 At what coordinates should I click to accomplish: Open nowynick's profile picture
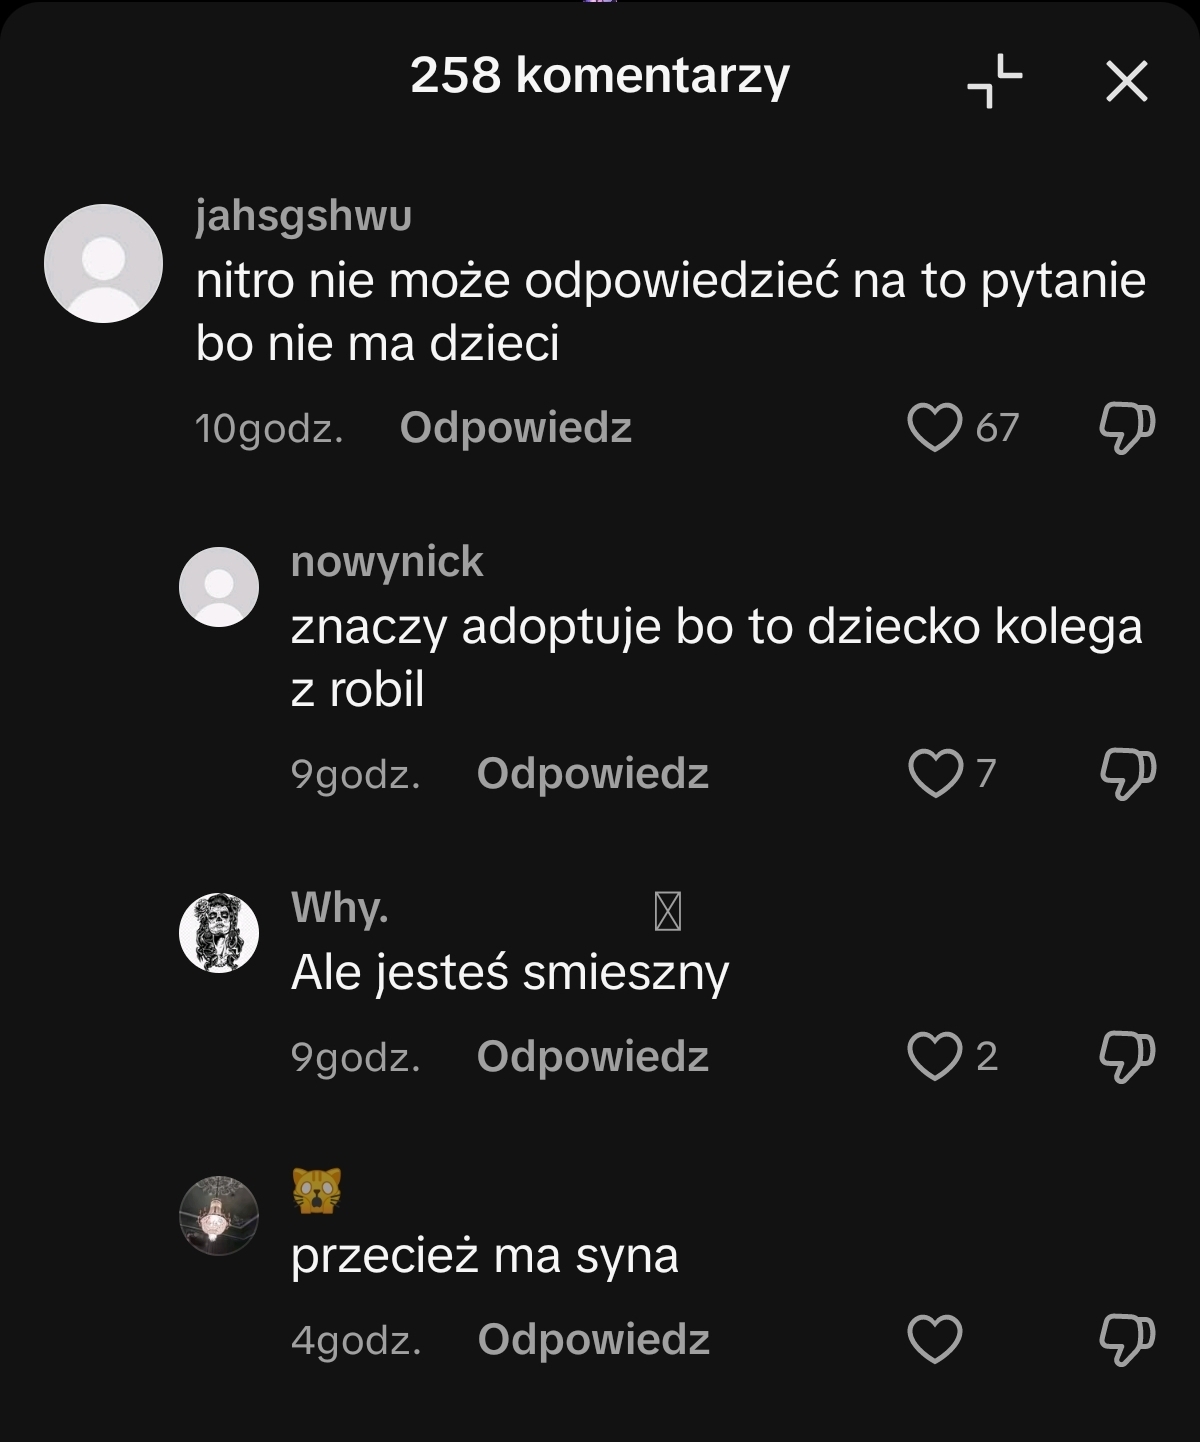(219, 587)
